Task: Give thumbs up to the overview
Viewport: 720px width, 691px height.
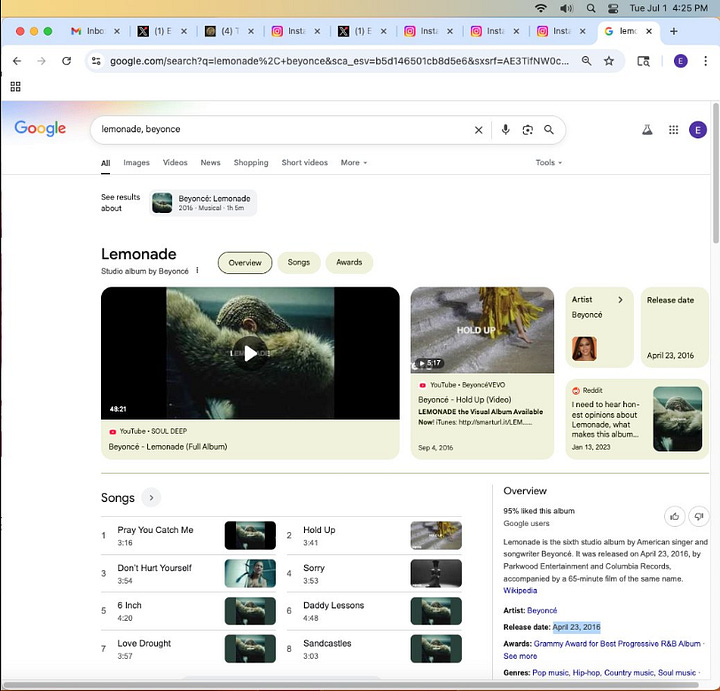Action: coord(674,516)
